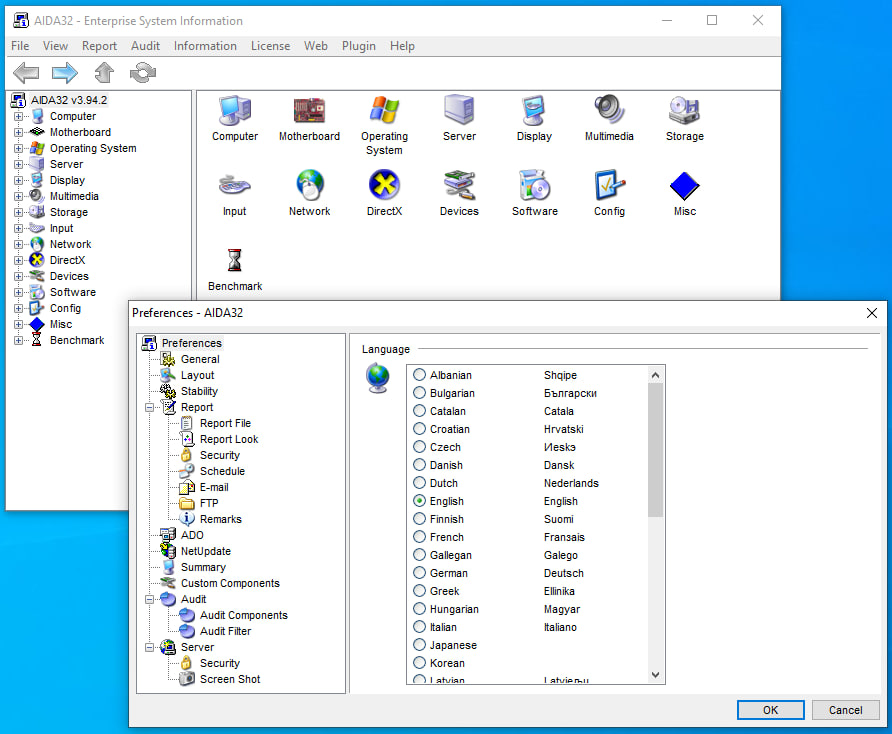Select Layout in Preferences tree

197,375
